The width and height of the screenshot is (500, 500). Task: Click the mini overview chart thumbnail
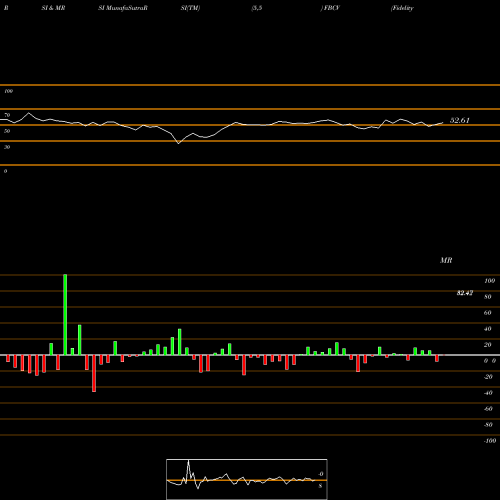247,479
